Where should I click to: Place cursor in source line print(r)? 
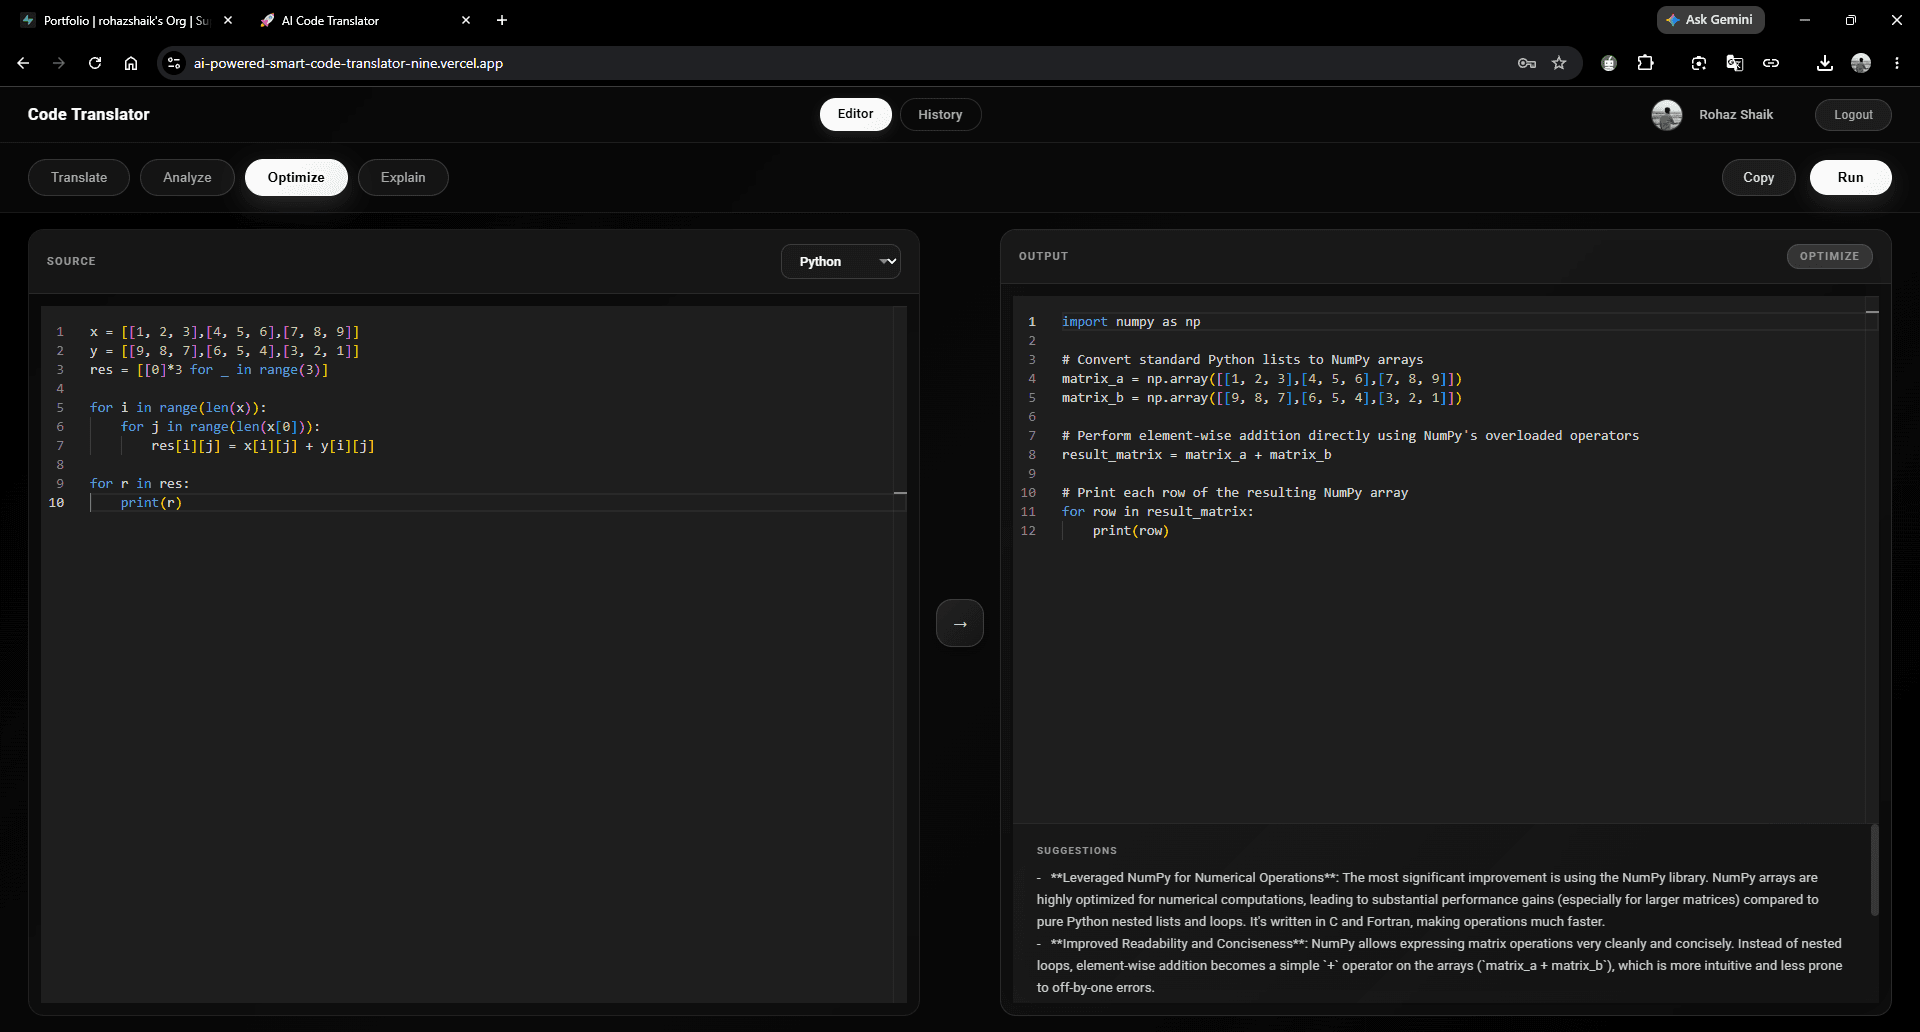151,502
